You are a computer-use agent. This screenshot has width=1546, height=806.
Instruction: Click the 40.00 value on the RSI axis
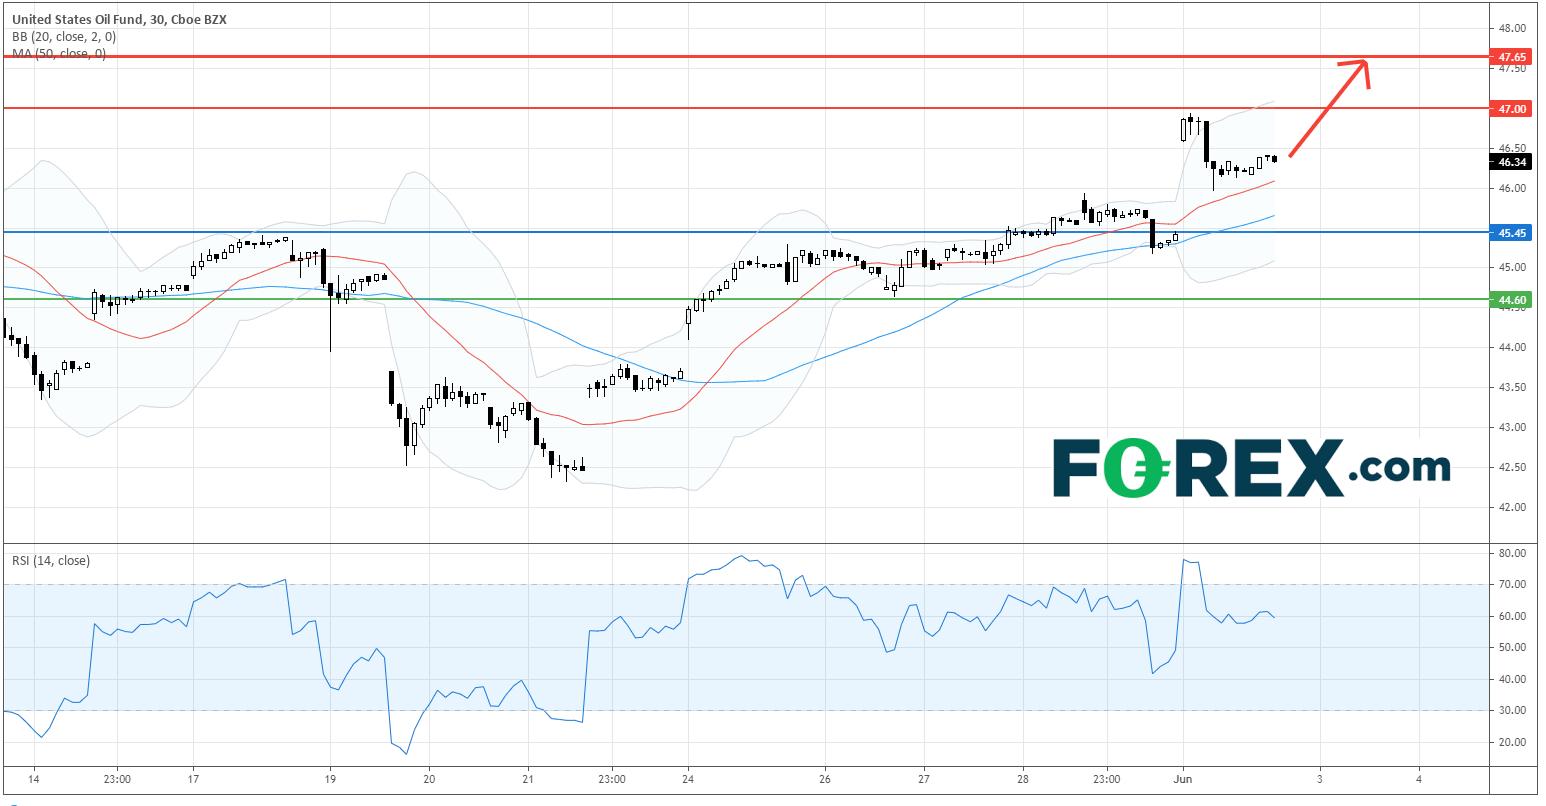pyautogui.click(x=1512, y=679)
